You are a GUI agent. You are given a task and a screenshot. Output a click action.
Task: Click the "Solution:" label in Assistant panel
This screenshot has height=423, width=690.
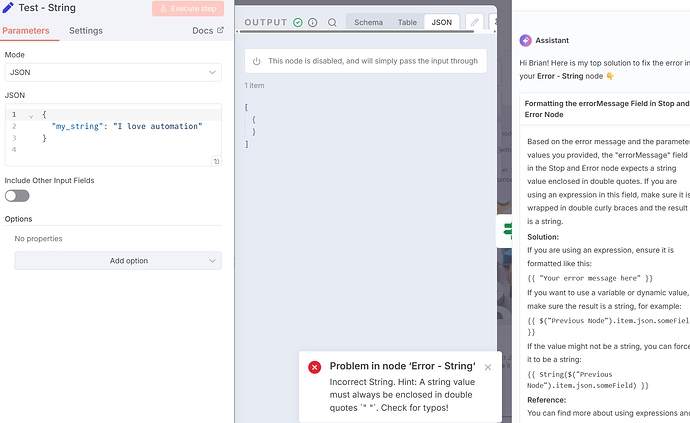[543, 237]
